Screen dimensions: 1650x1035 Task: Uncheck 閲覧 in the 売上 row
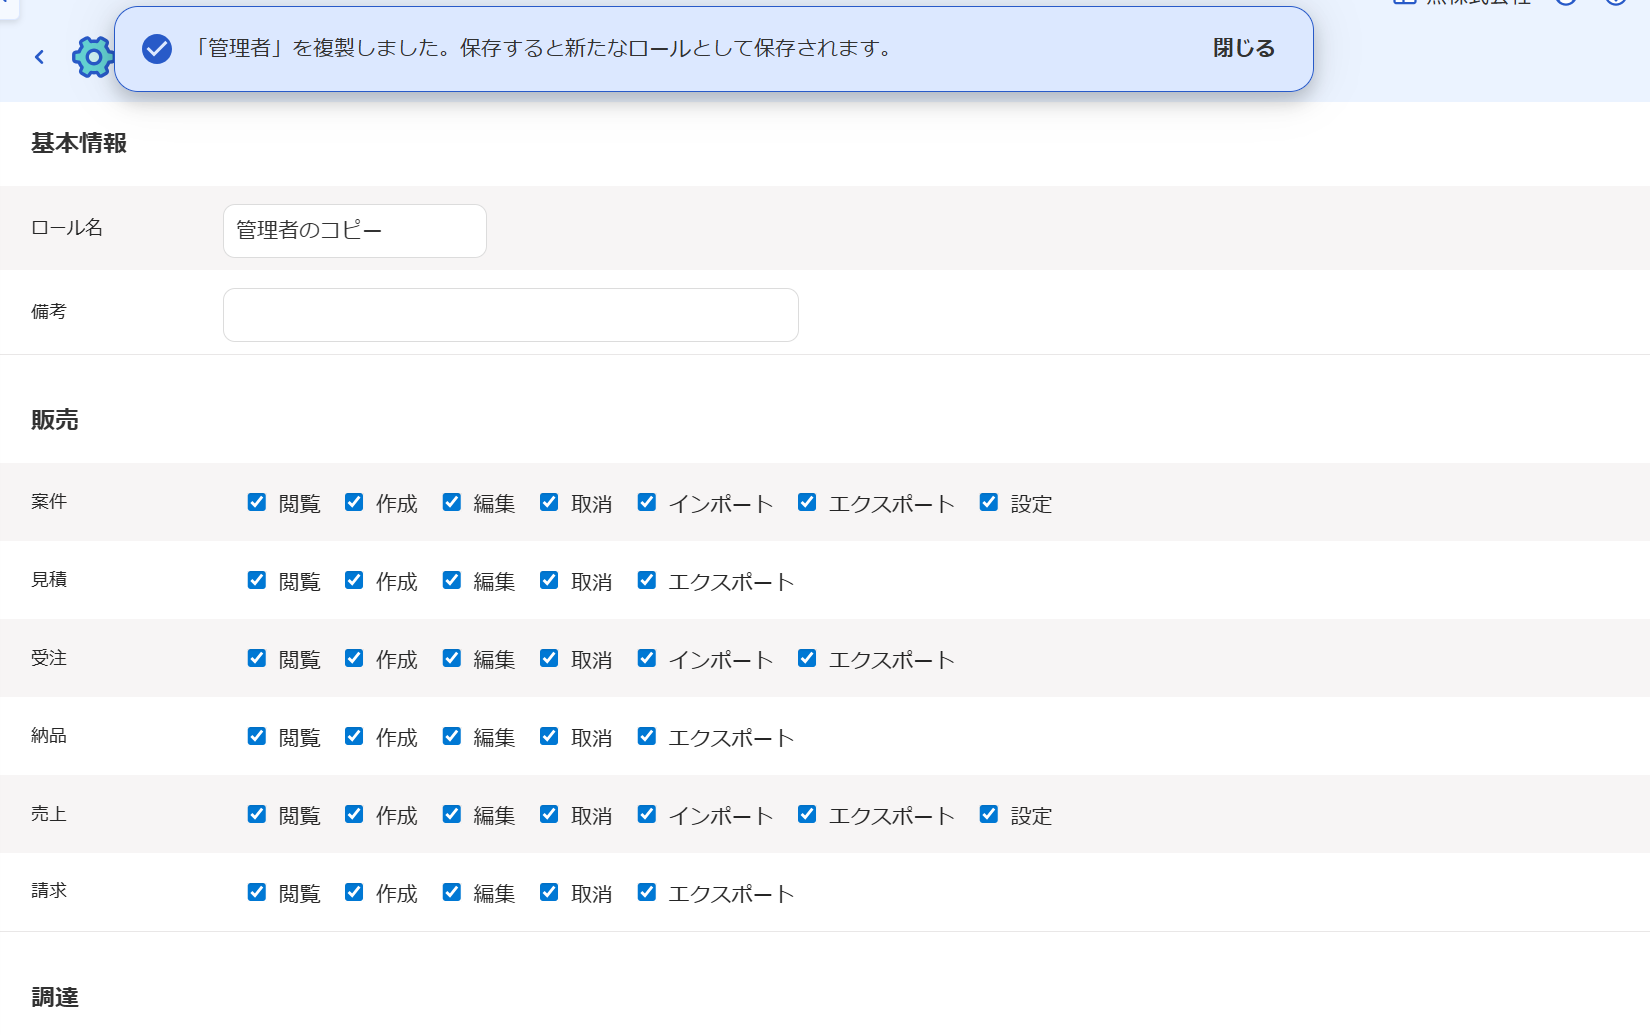[257, 814]
